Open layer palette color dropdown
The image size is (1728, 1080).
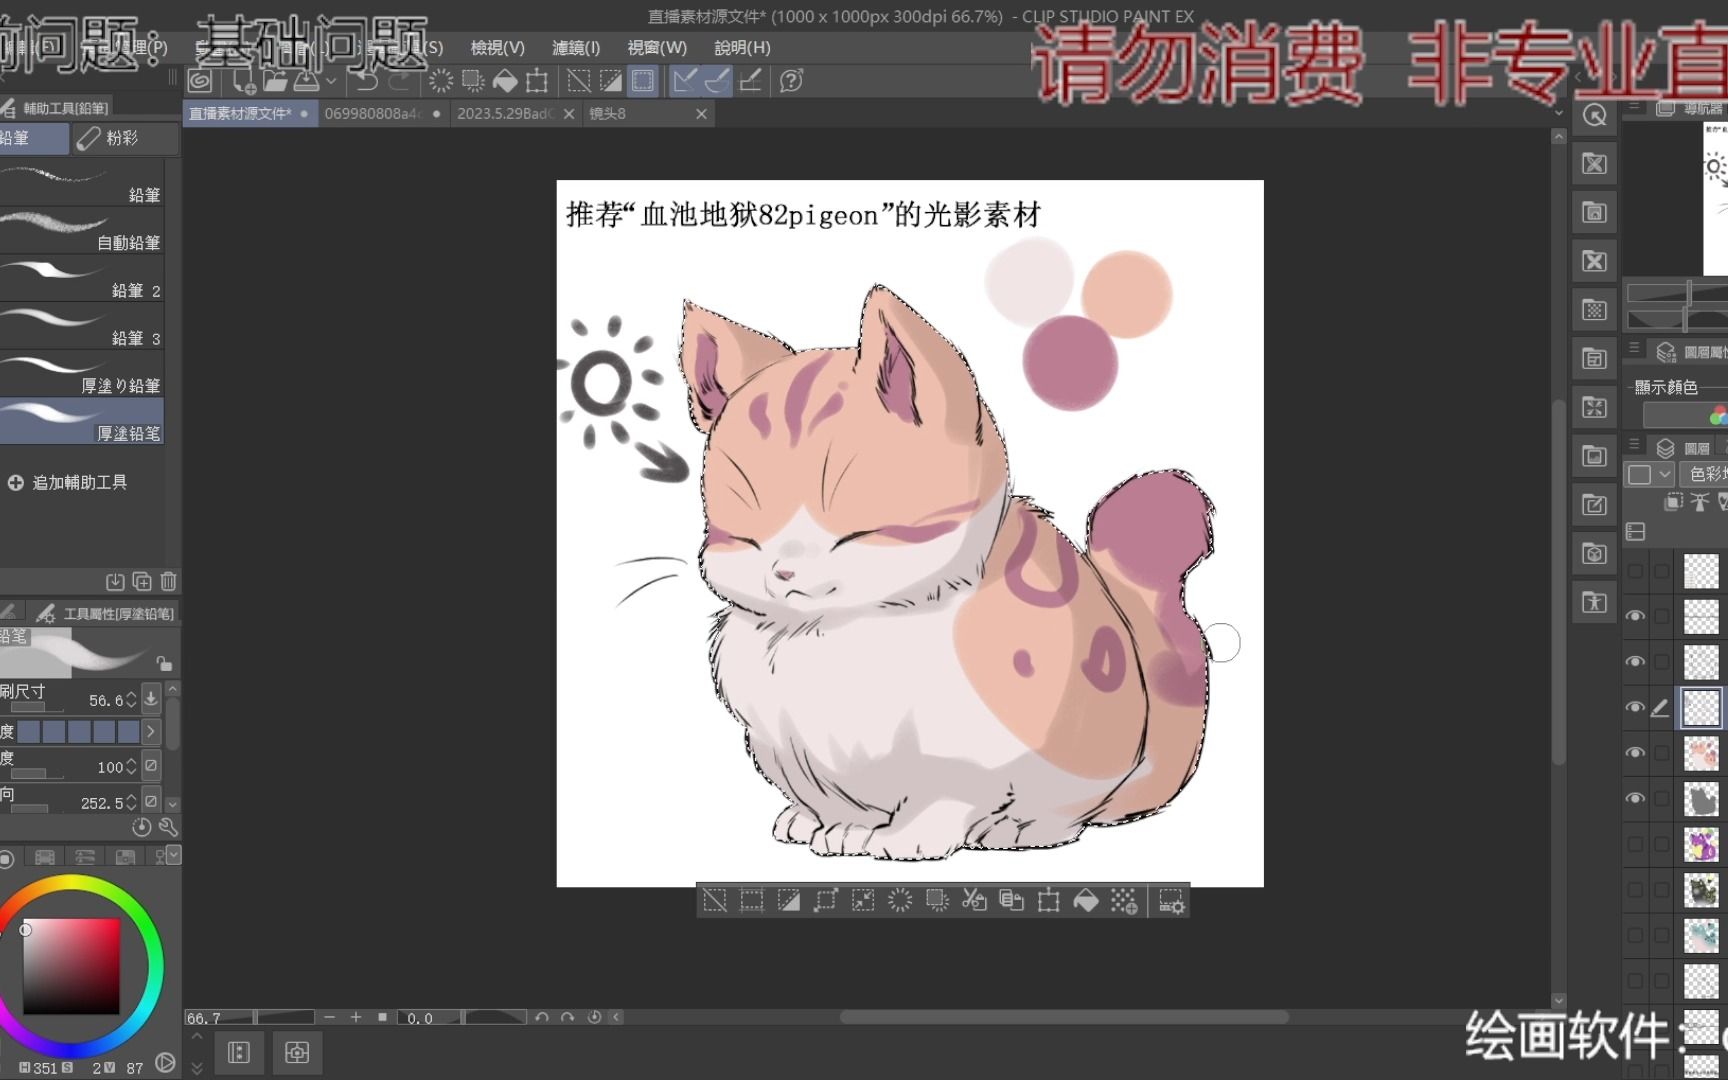tap(1650, 474)
